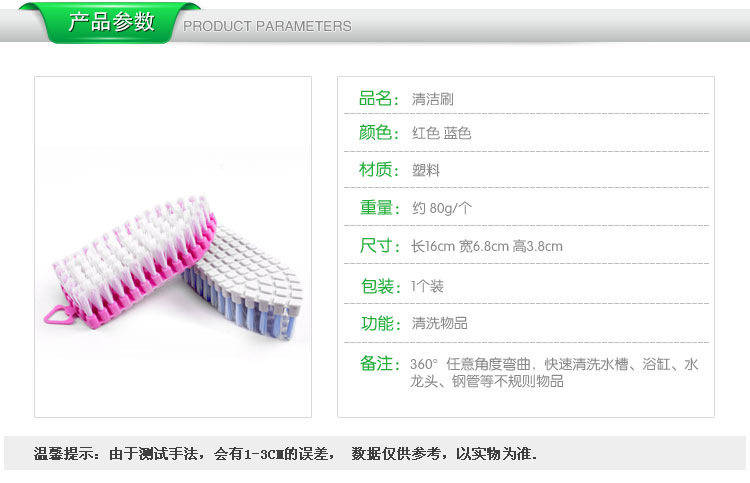
Task: Select the 塑料 material value
Action: tap(426, 170)
